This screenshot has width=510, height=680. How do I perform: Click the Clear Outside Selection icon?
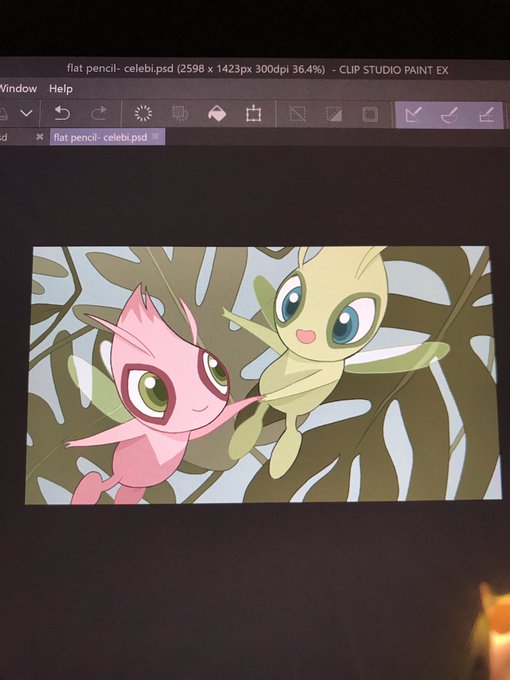point(180,114)
